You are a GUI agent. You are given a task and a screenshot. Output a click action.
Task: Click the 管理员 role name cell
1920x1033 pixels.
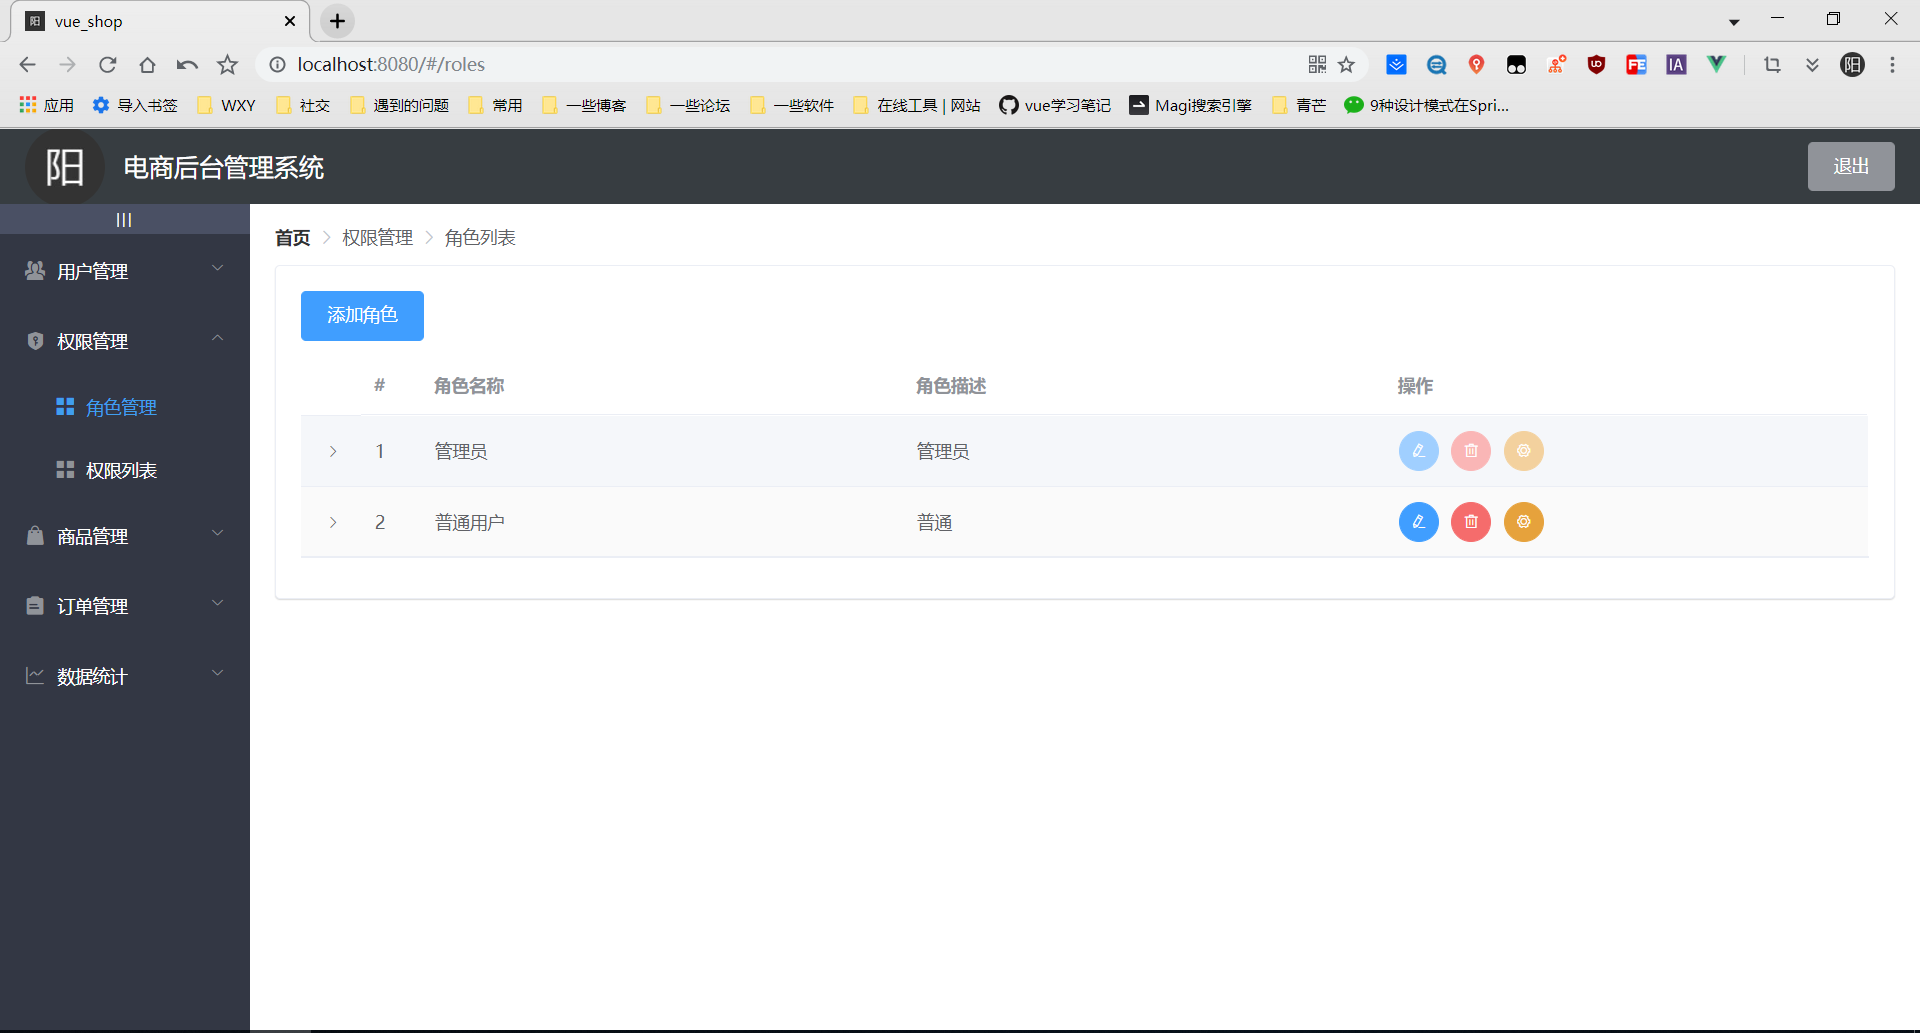pos(460,452)
